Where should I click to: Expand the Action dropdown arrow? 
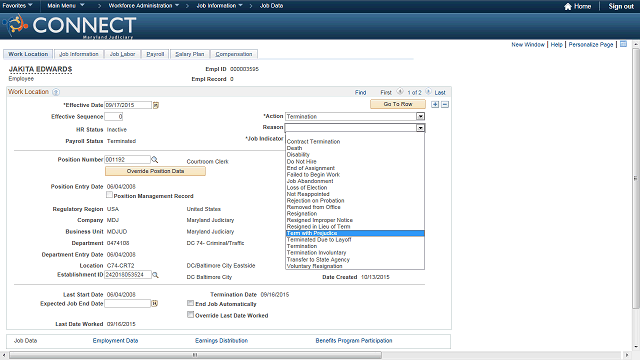(x=420, y=117)
